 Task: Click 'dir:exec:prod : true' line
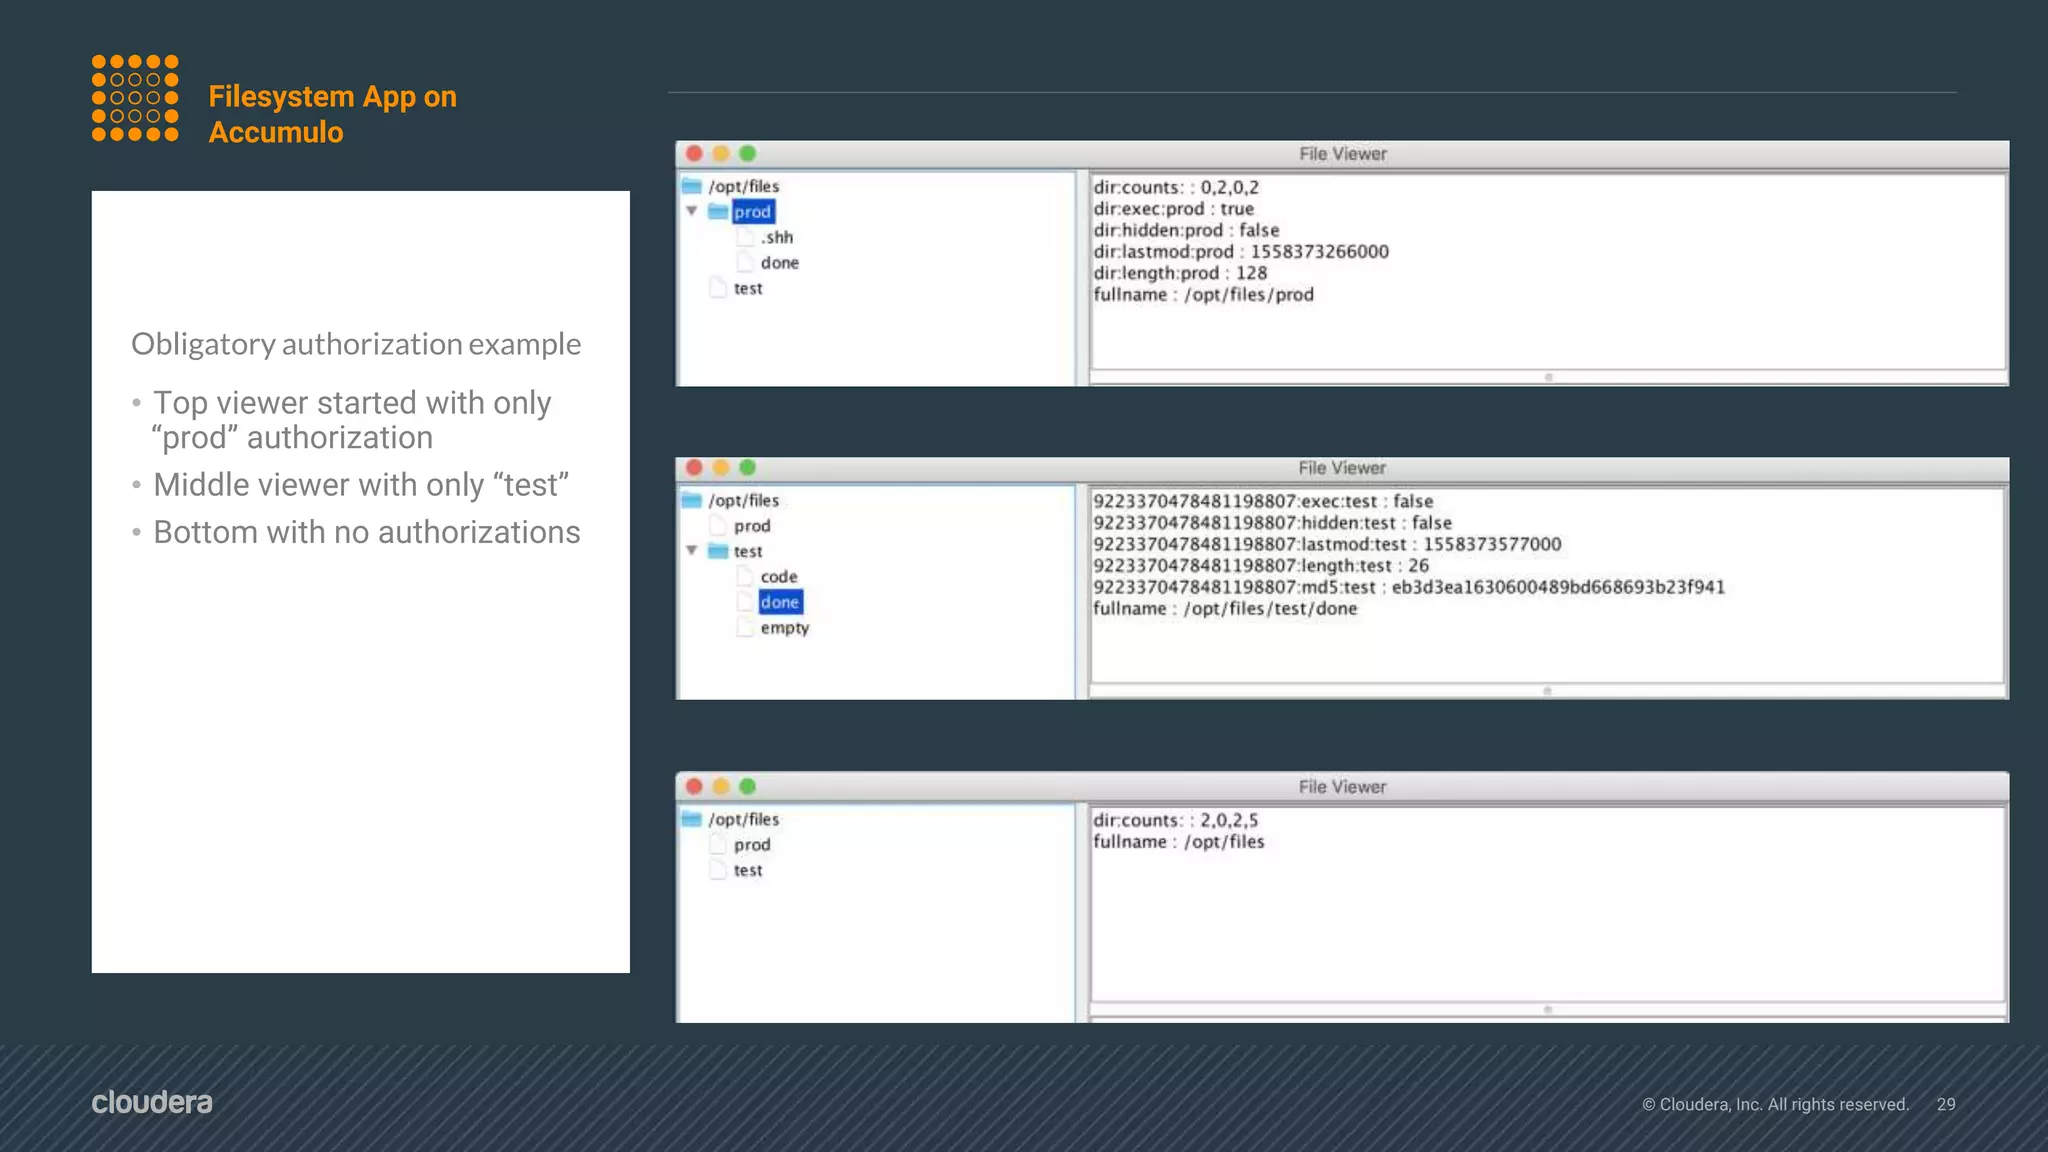(1173, 209)
